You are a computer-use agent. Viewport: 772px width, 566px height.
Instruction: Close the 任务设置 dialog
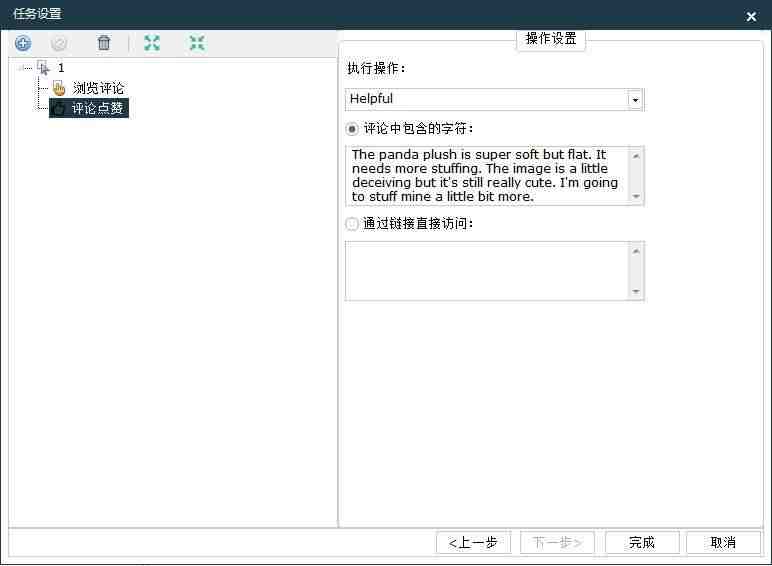[x=751, y=17]
